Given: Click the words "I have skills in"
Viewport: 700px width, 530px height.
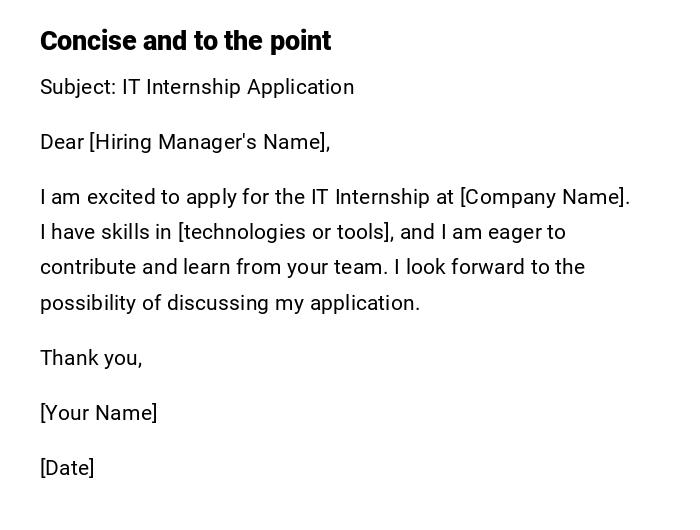Looking at the screenshot, I should coord(106,232).
